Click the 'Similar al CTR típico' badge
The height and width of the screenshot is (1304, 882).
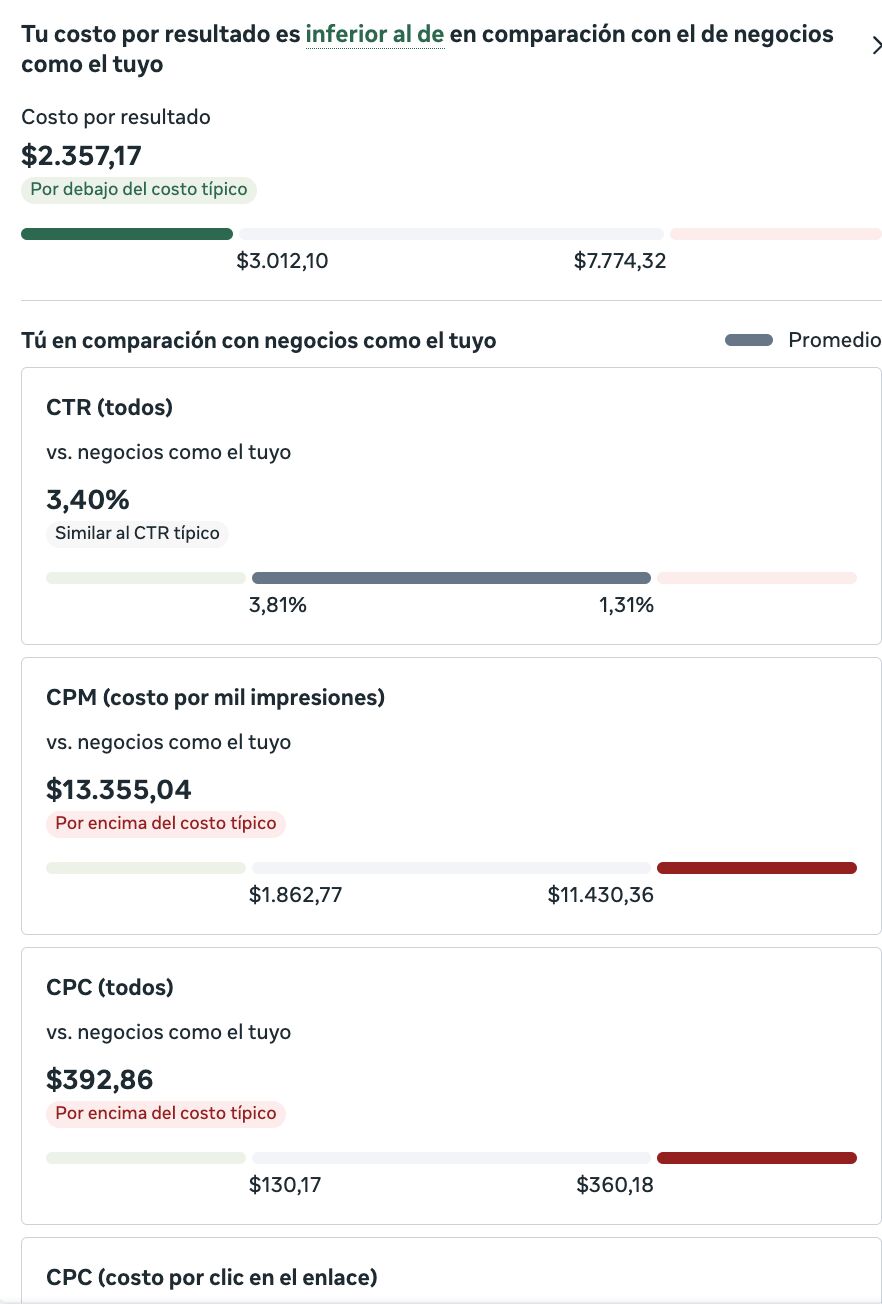pyautogui.click(x=137, y=533)
